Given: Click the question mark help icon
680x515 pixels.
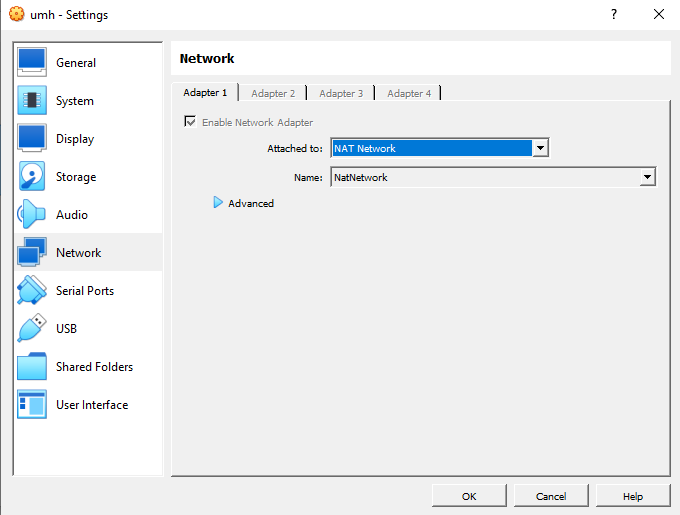Looking at the screenshot, I should pos(614,14).
